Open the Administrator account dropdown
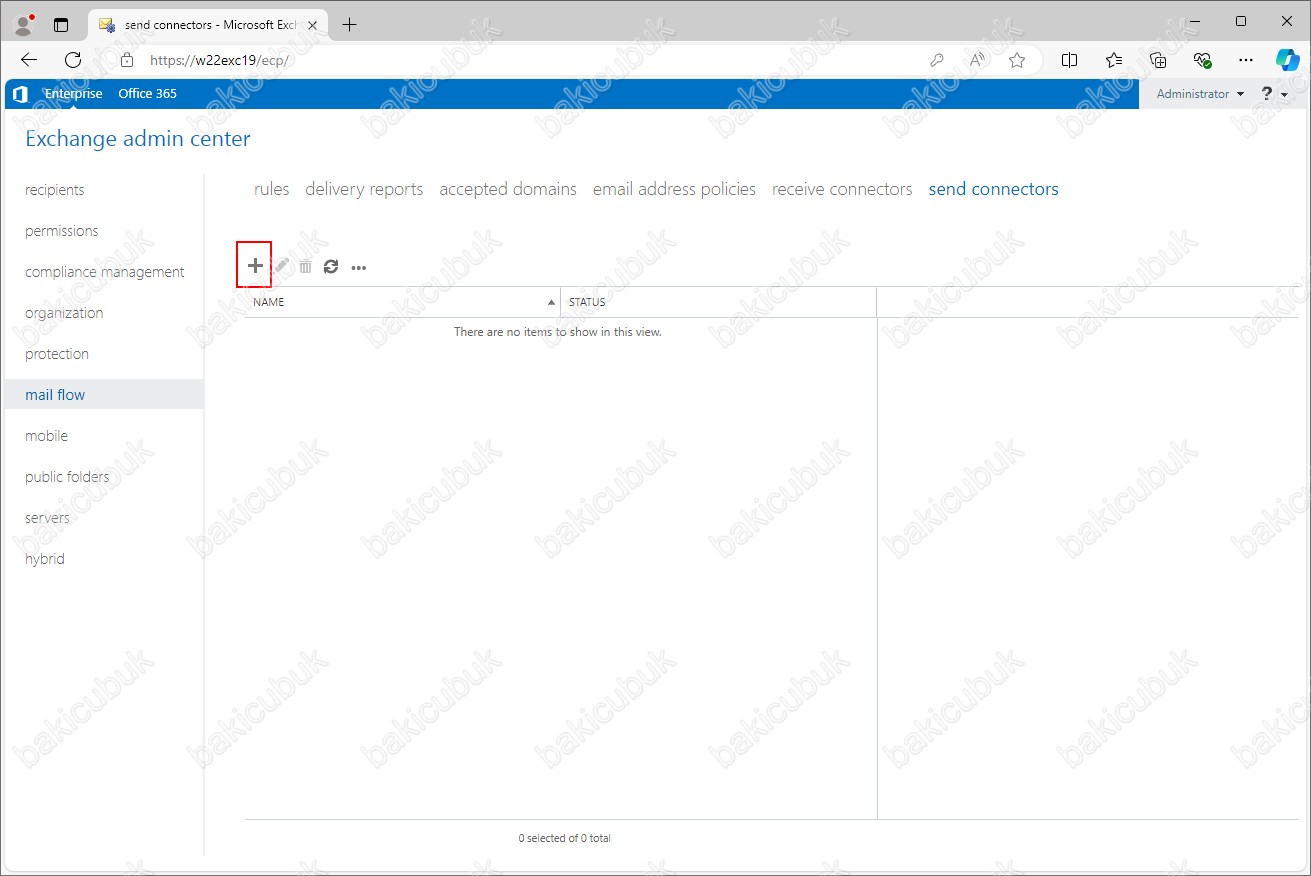Screen dimensions: 1311x876 click(1200, 94)
